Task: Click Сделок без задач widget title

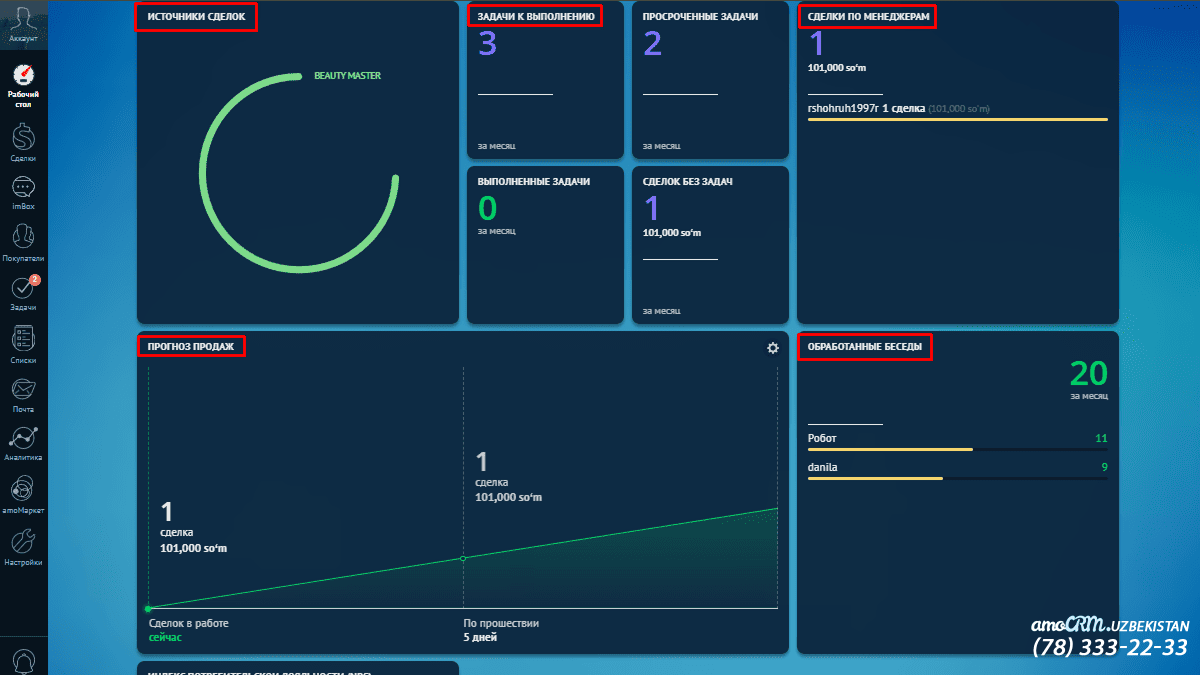Action: pyautogui.click(x=688, y=181)
